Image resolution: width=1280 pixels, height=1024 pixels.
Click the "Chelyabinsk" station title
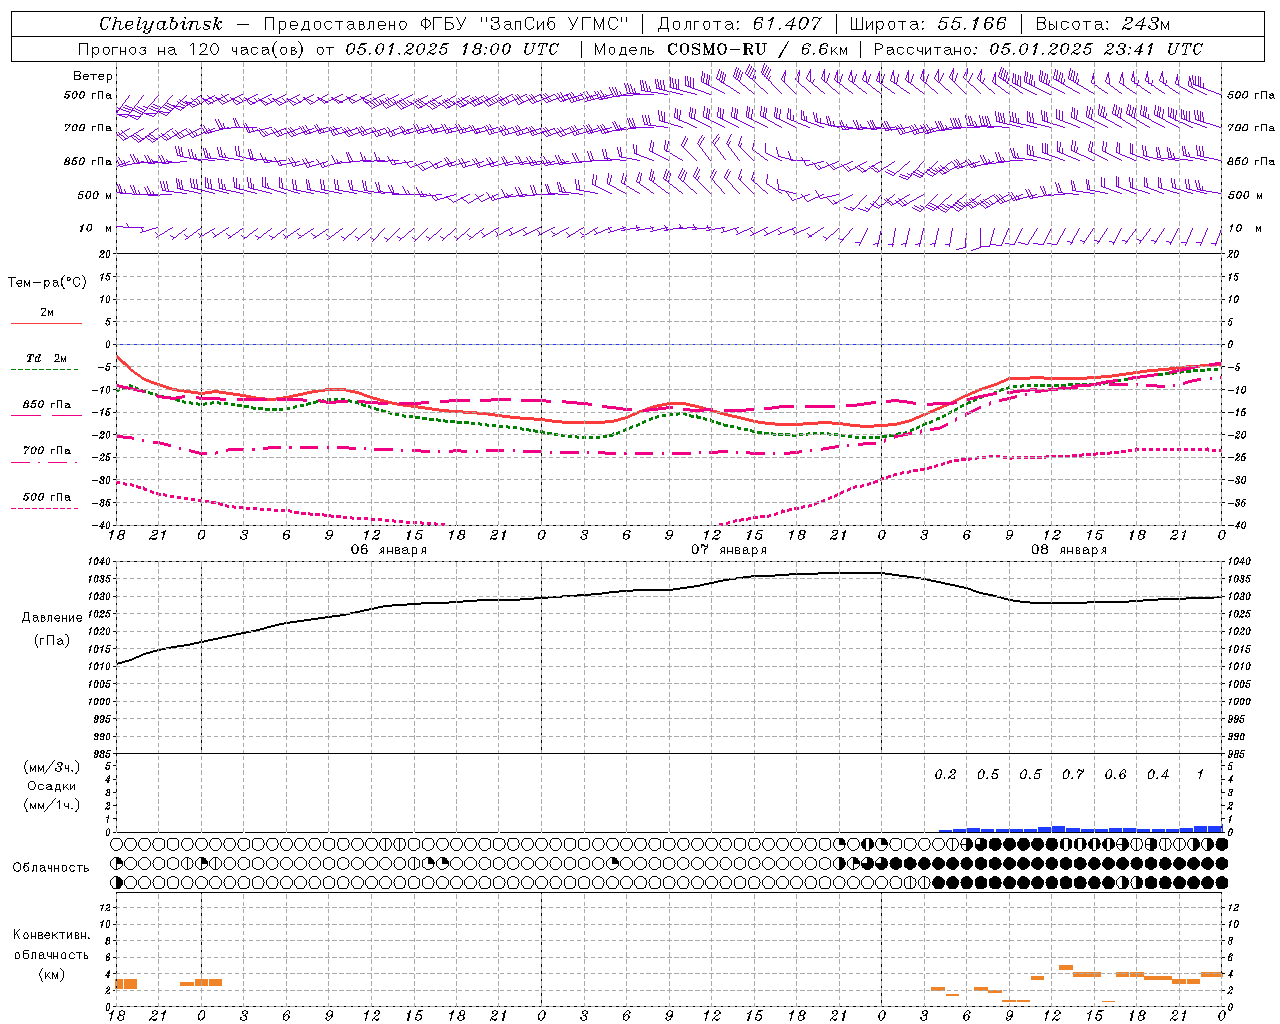161,24
